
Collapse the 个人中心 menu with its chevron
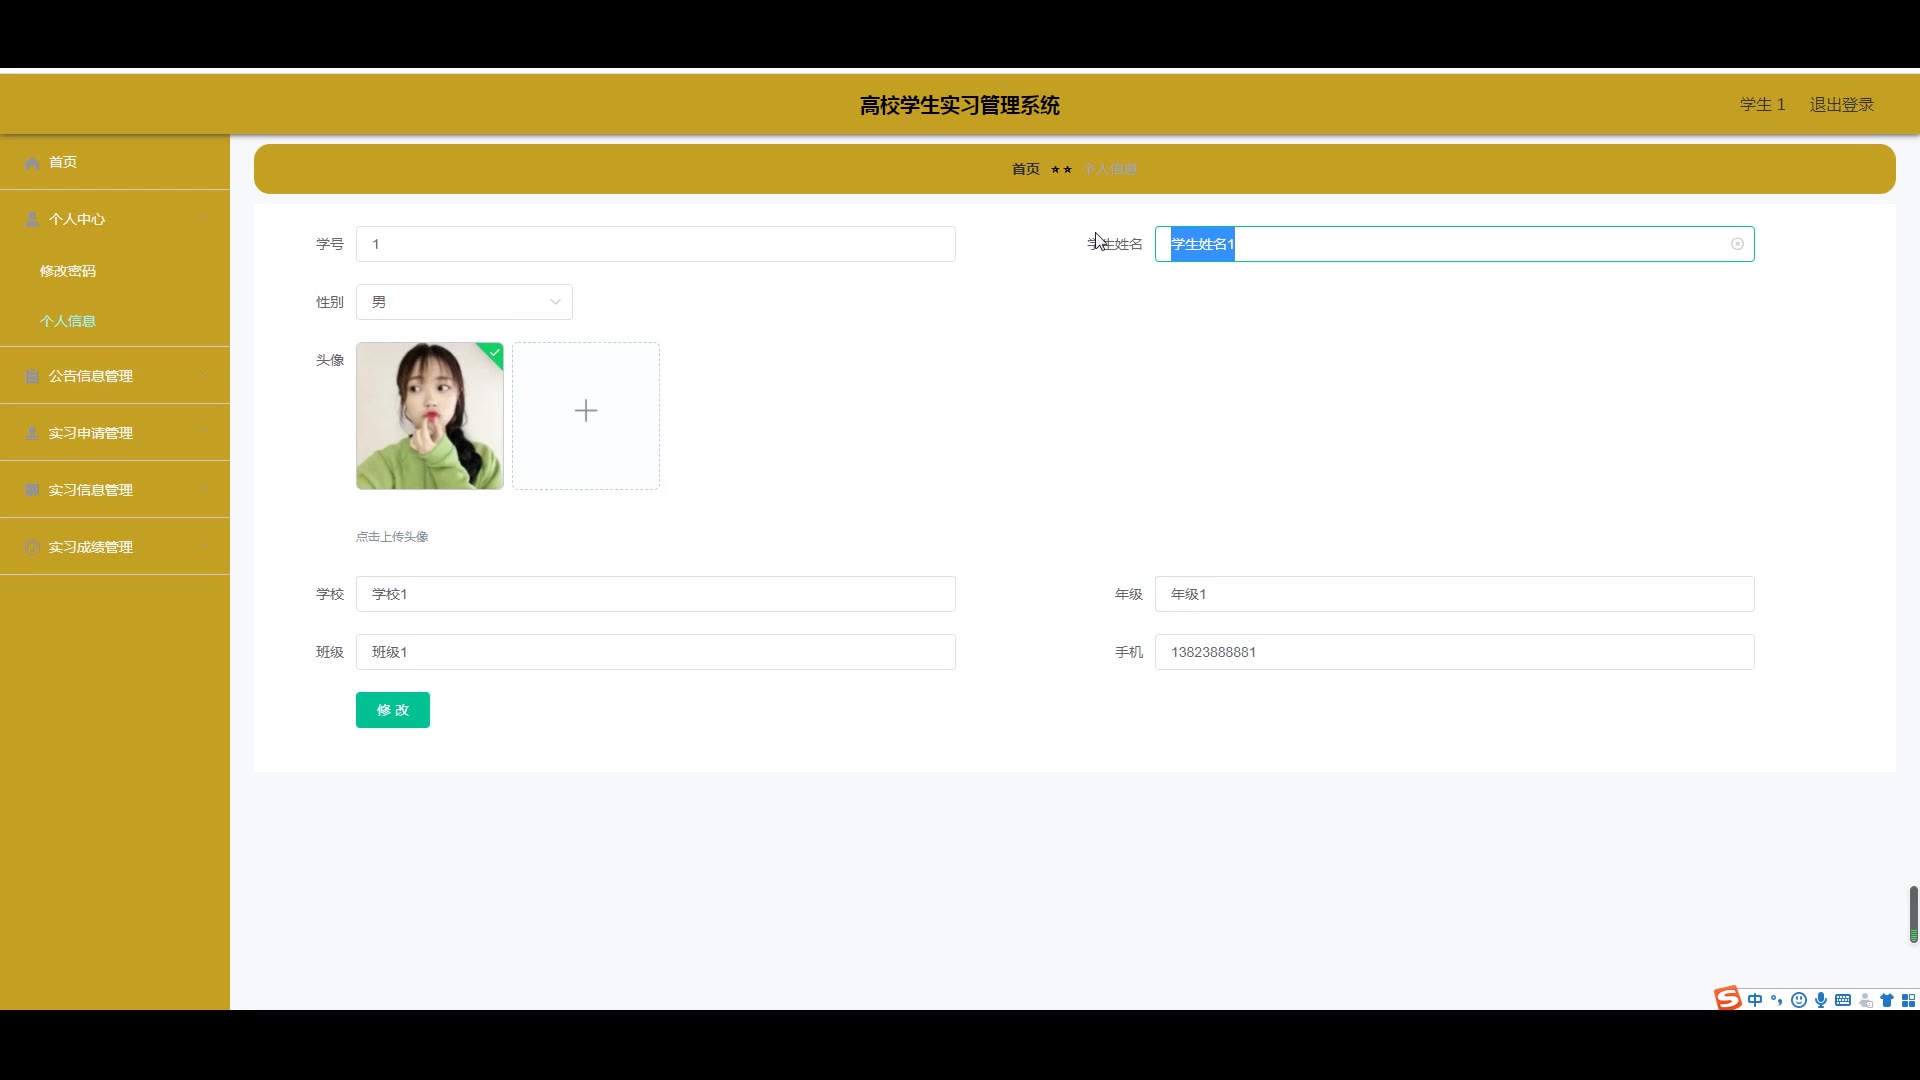[x=204, y=219]
